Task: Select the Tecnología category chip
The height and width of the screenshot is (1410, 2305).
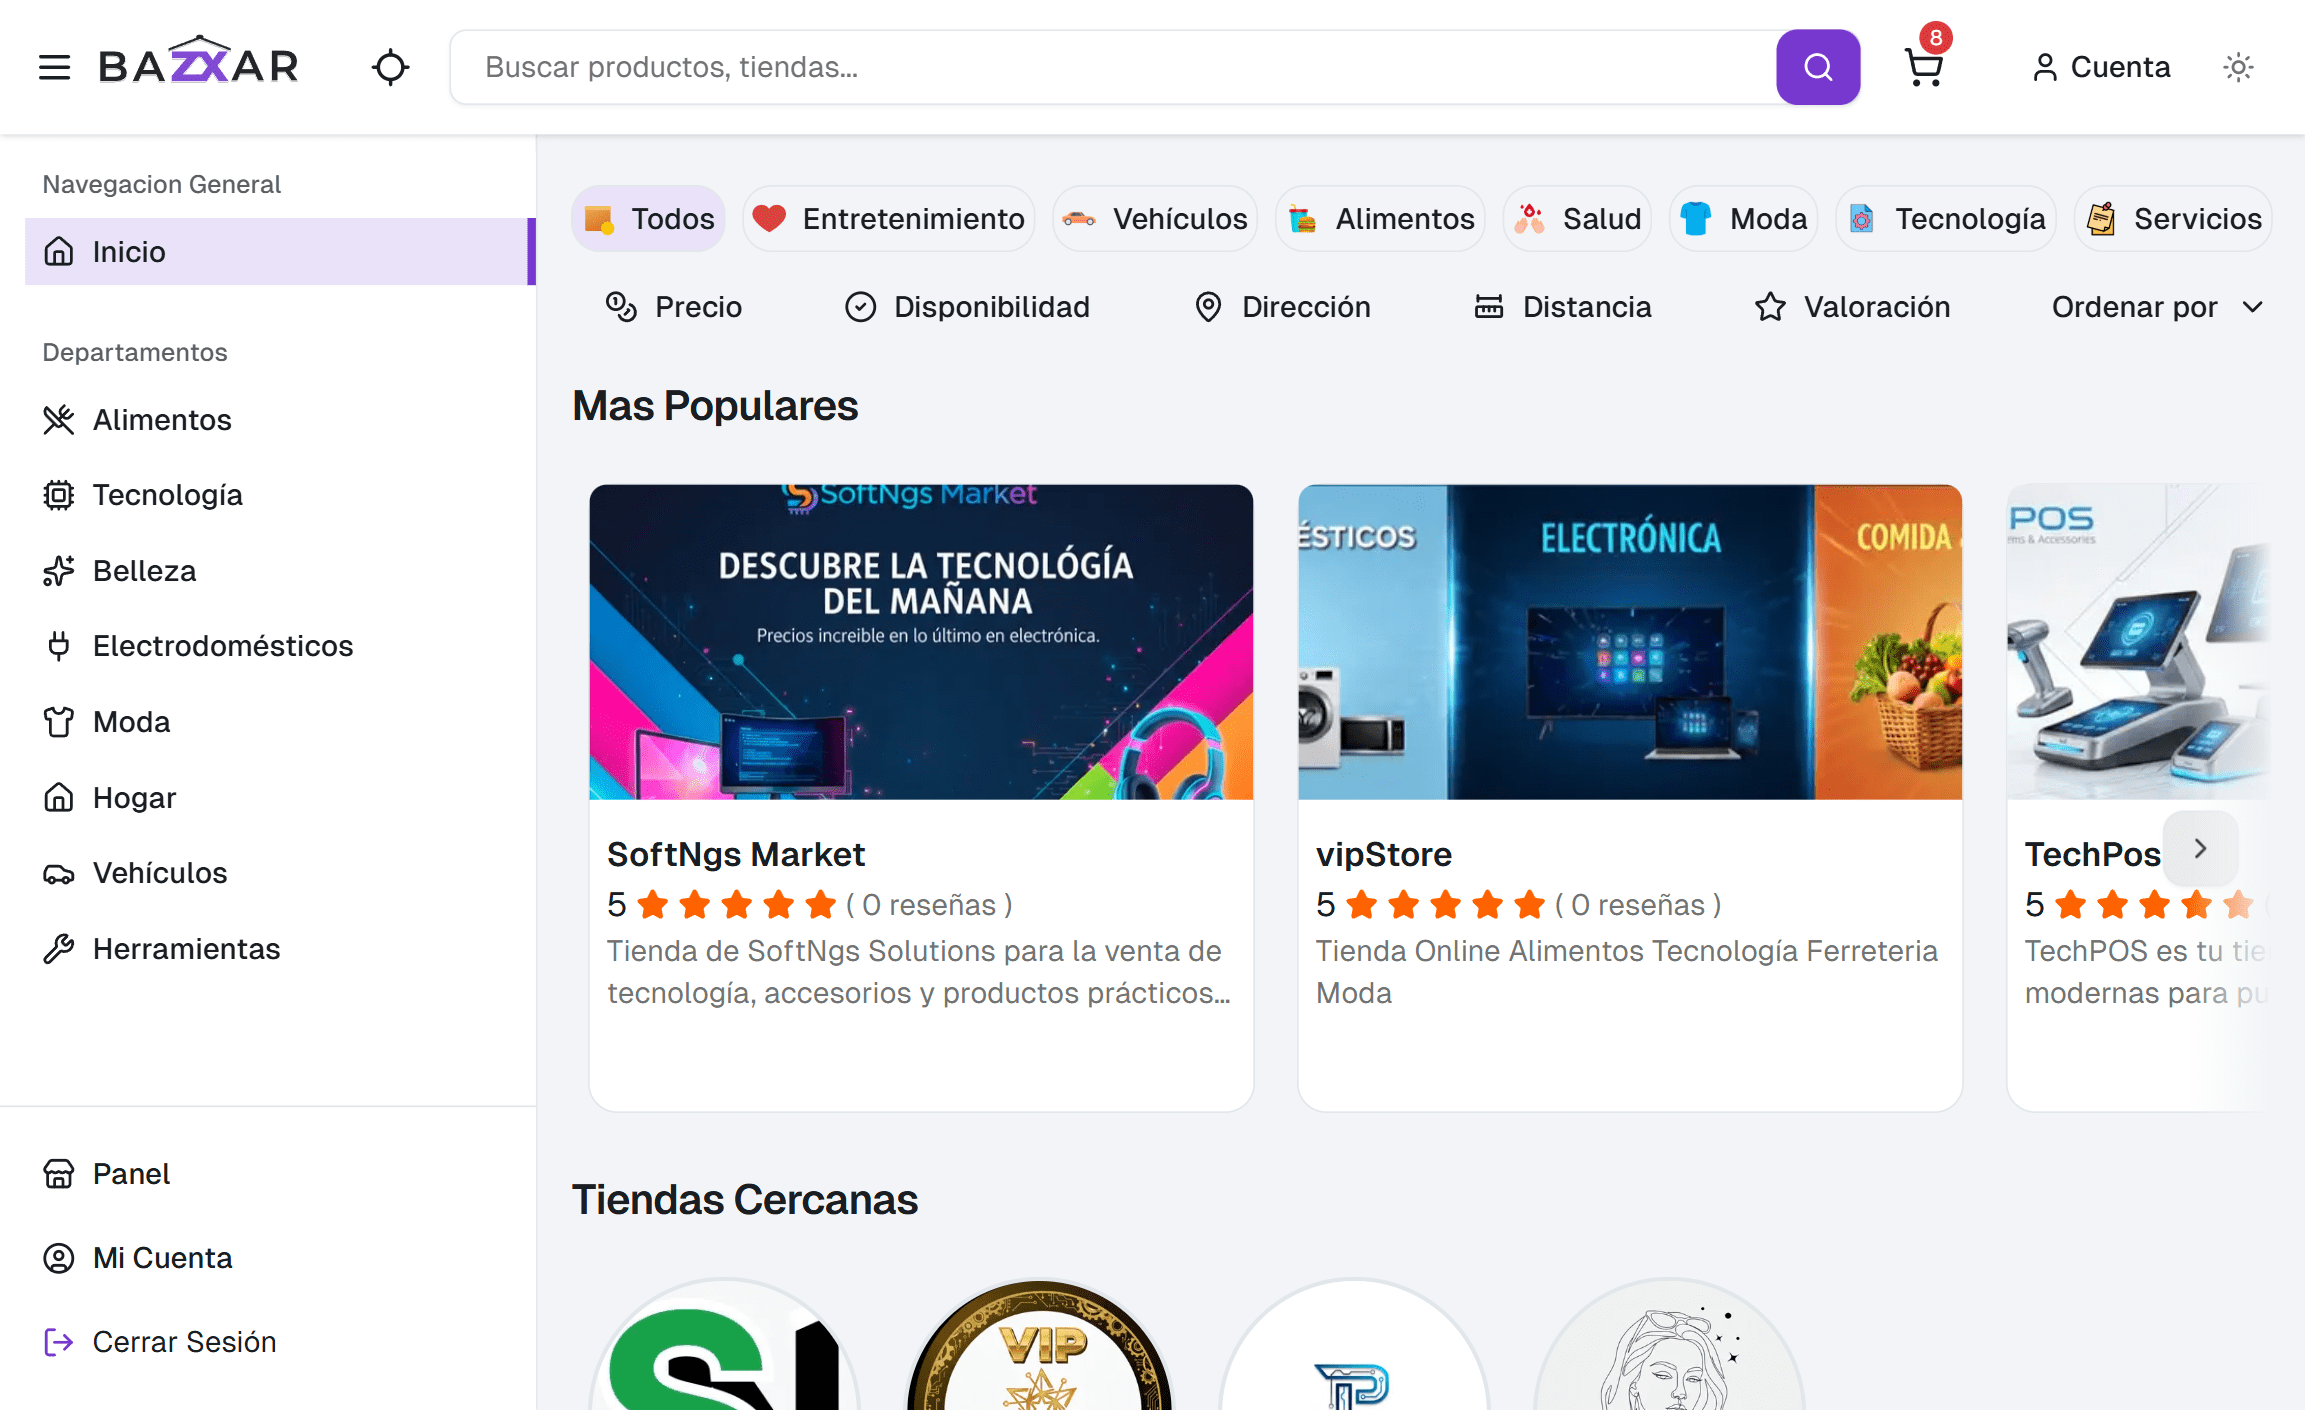Action: (x=1946, y=219)
